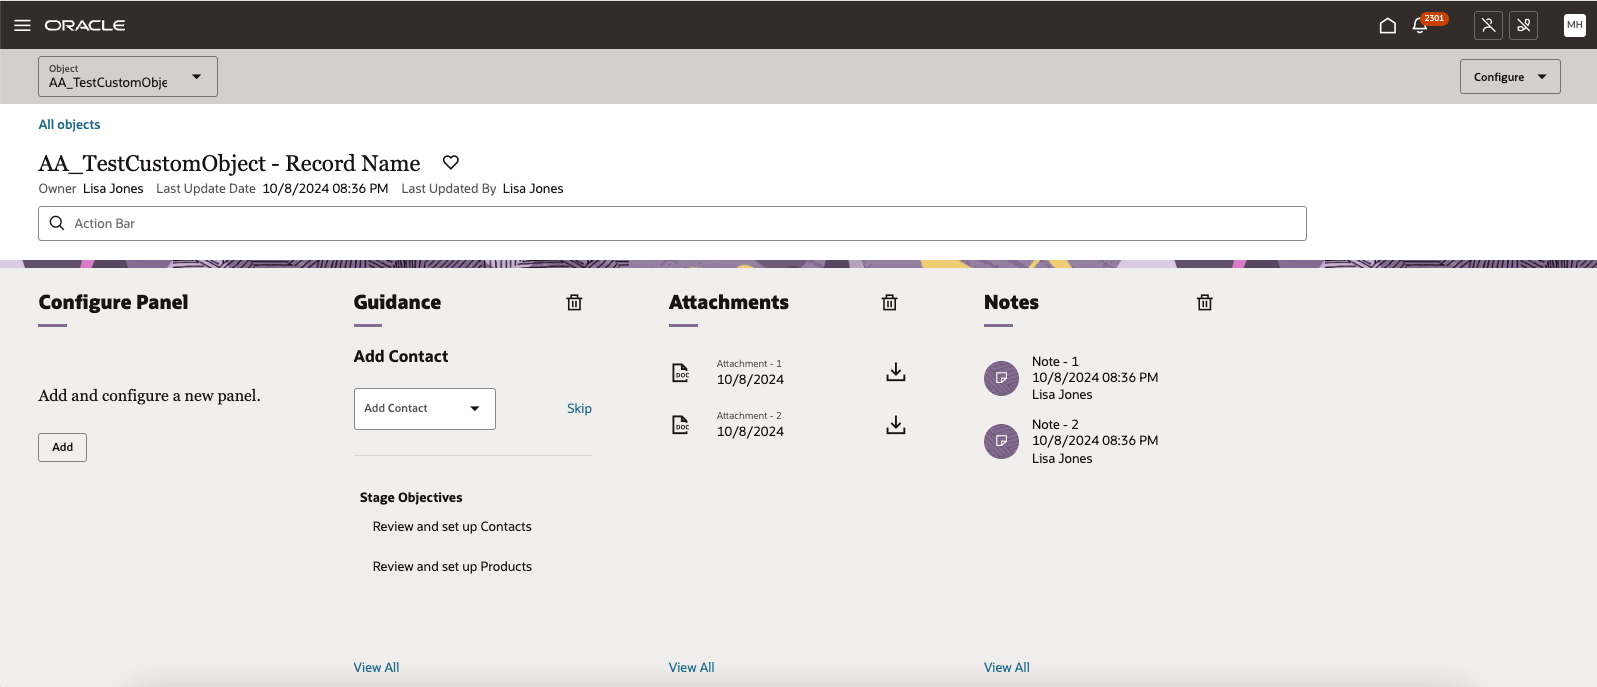Click the record title 'AA_TestCustomObject - Record Name'
This screenshot has height=687, width=1597.
[229, 163]
